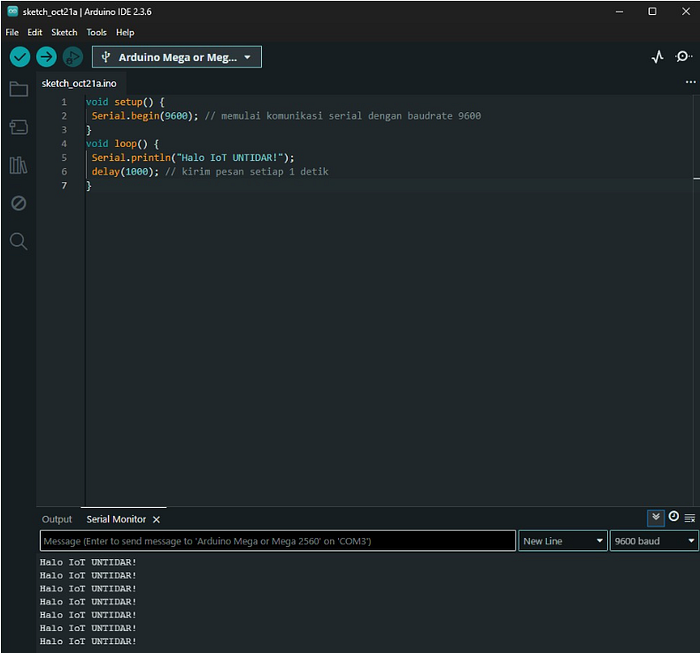Image resolution: width=700 pixels, height=653 pixels.
Task: Expand the Arduino Mega board selector dropdown
Action: [177, 57]
